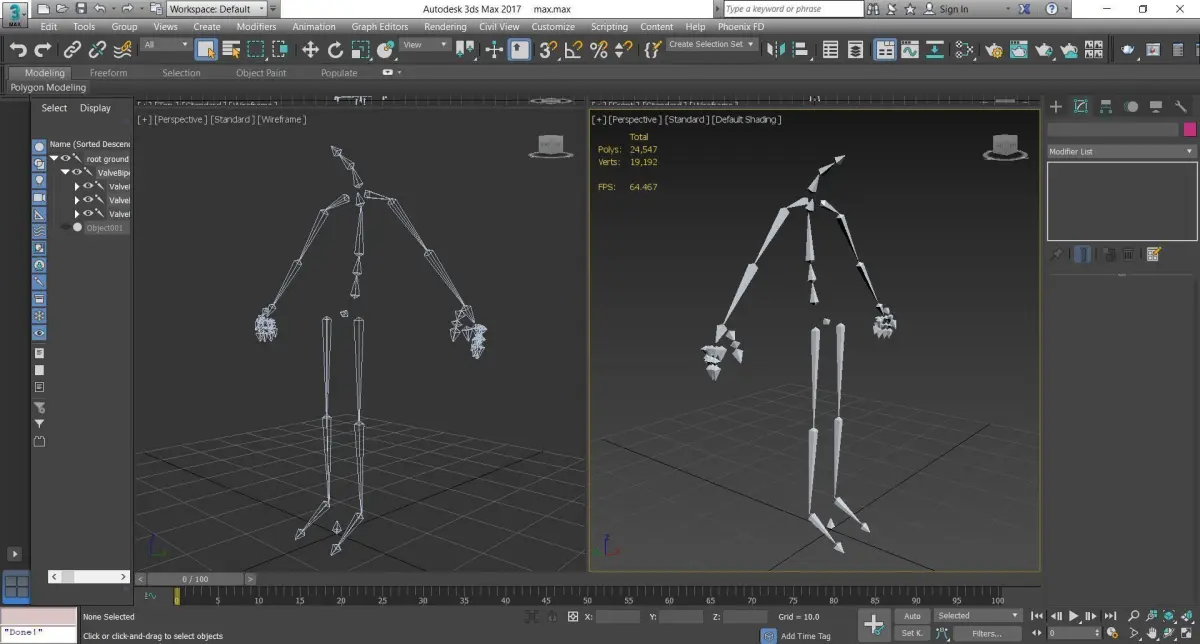Click the time slider at 0 / 100
The height and width of the screenshot is (644, 1200).
click(195, 579)
